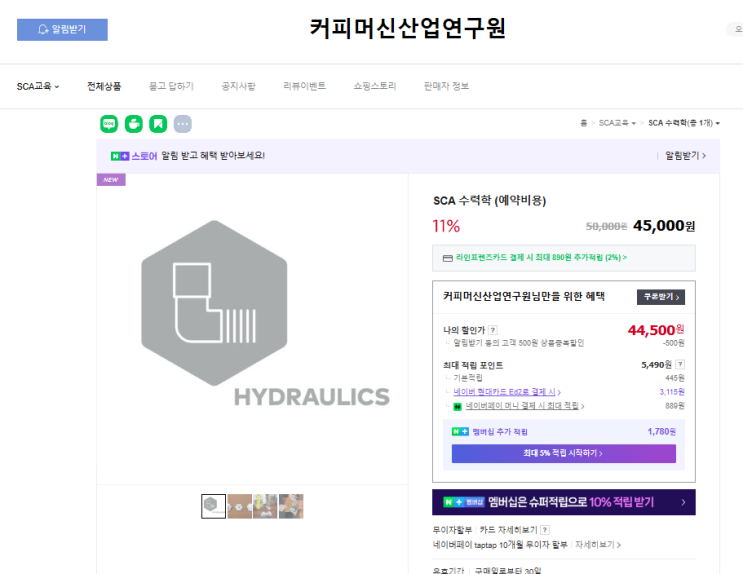This screenshot has height=574, width=743.
Task: Open the 멤버십 슈퍼적립 10% banner
Action: tap(563, 502)
